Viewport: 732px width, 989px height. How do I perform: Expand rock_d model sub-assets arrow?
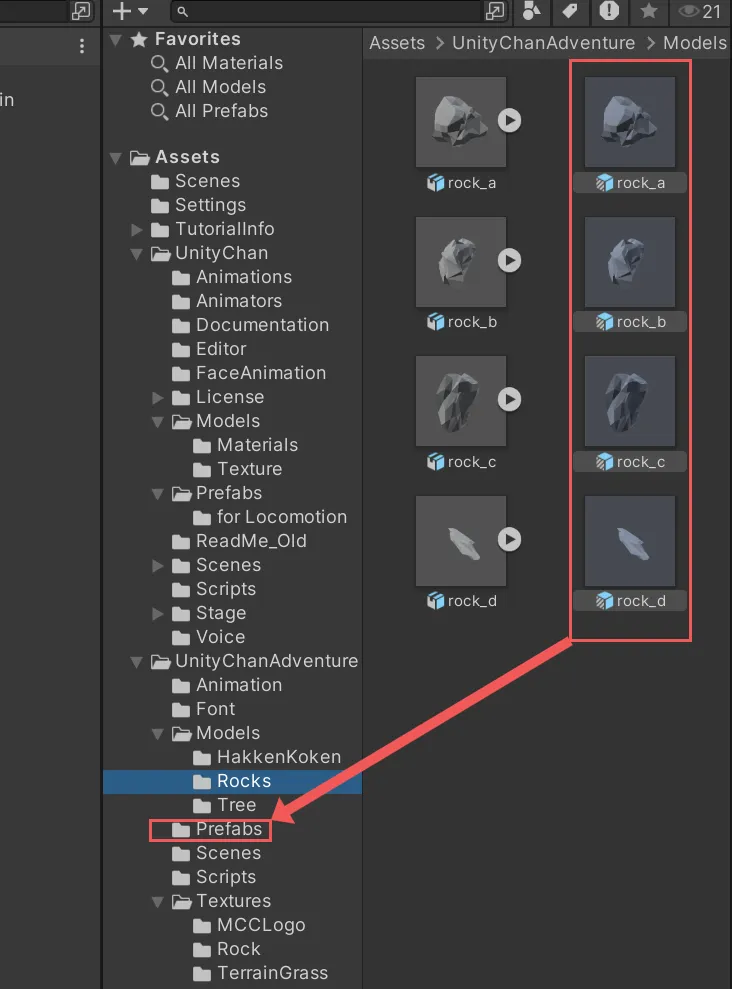pyautogui.click(x=510, y=539)
